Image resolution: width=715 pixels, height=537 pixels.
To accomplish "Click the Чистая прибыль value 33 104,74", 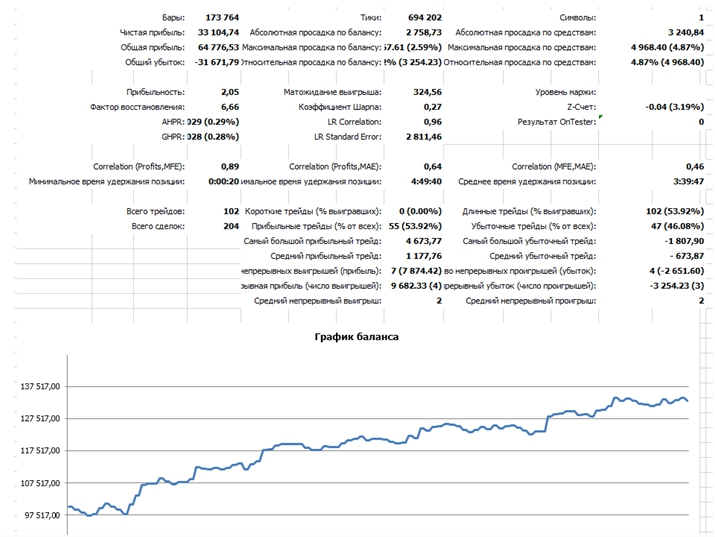I will tap(214, 33).
